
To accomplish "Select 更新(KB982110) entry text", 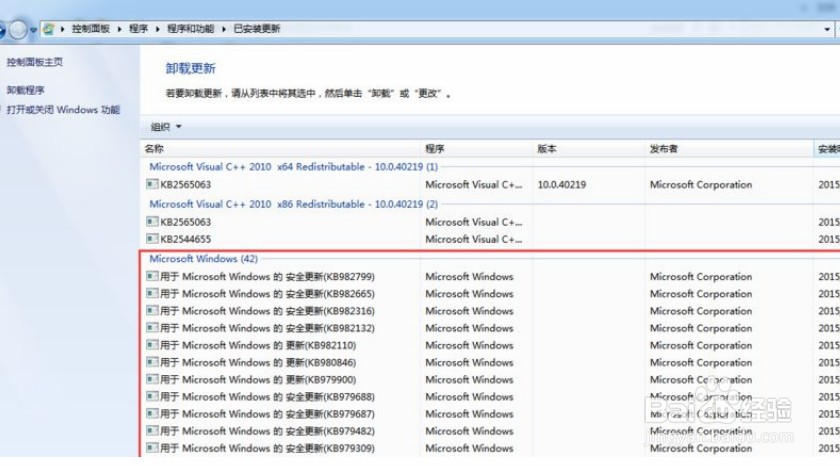I will pos(258,345).
